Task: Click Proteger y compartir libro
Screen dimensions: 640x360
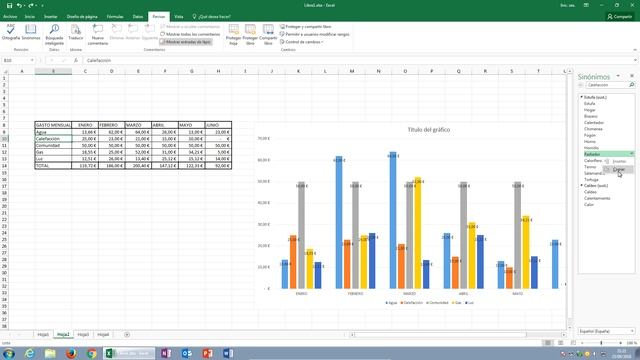Action: click(x=305, y=27)
